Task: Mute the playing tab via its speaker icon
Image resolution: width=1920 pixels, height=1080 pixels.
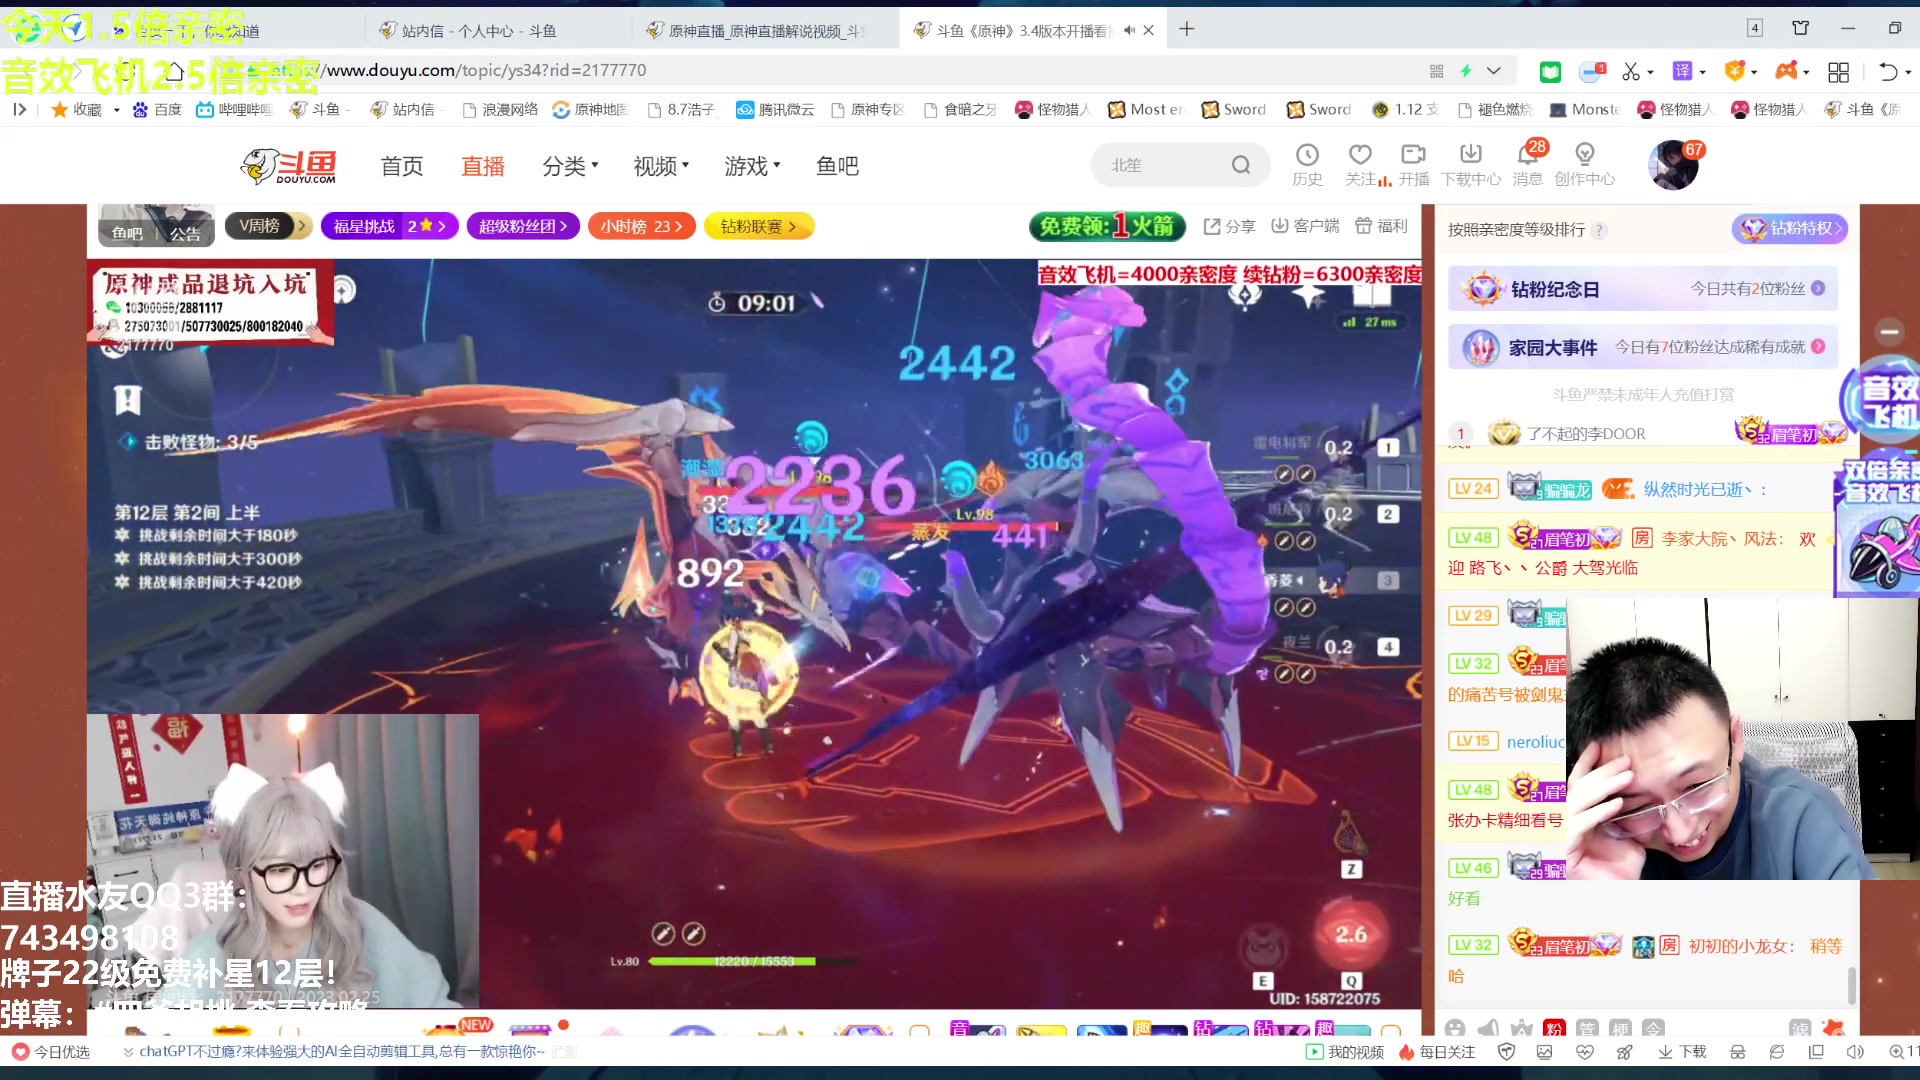Action: coord(1129,31)
